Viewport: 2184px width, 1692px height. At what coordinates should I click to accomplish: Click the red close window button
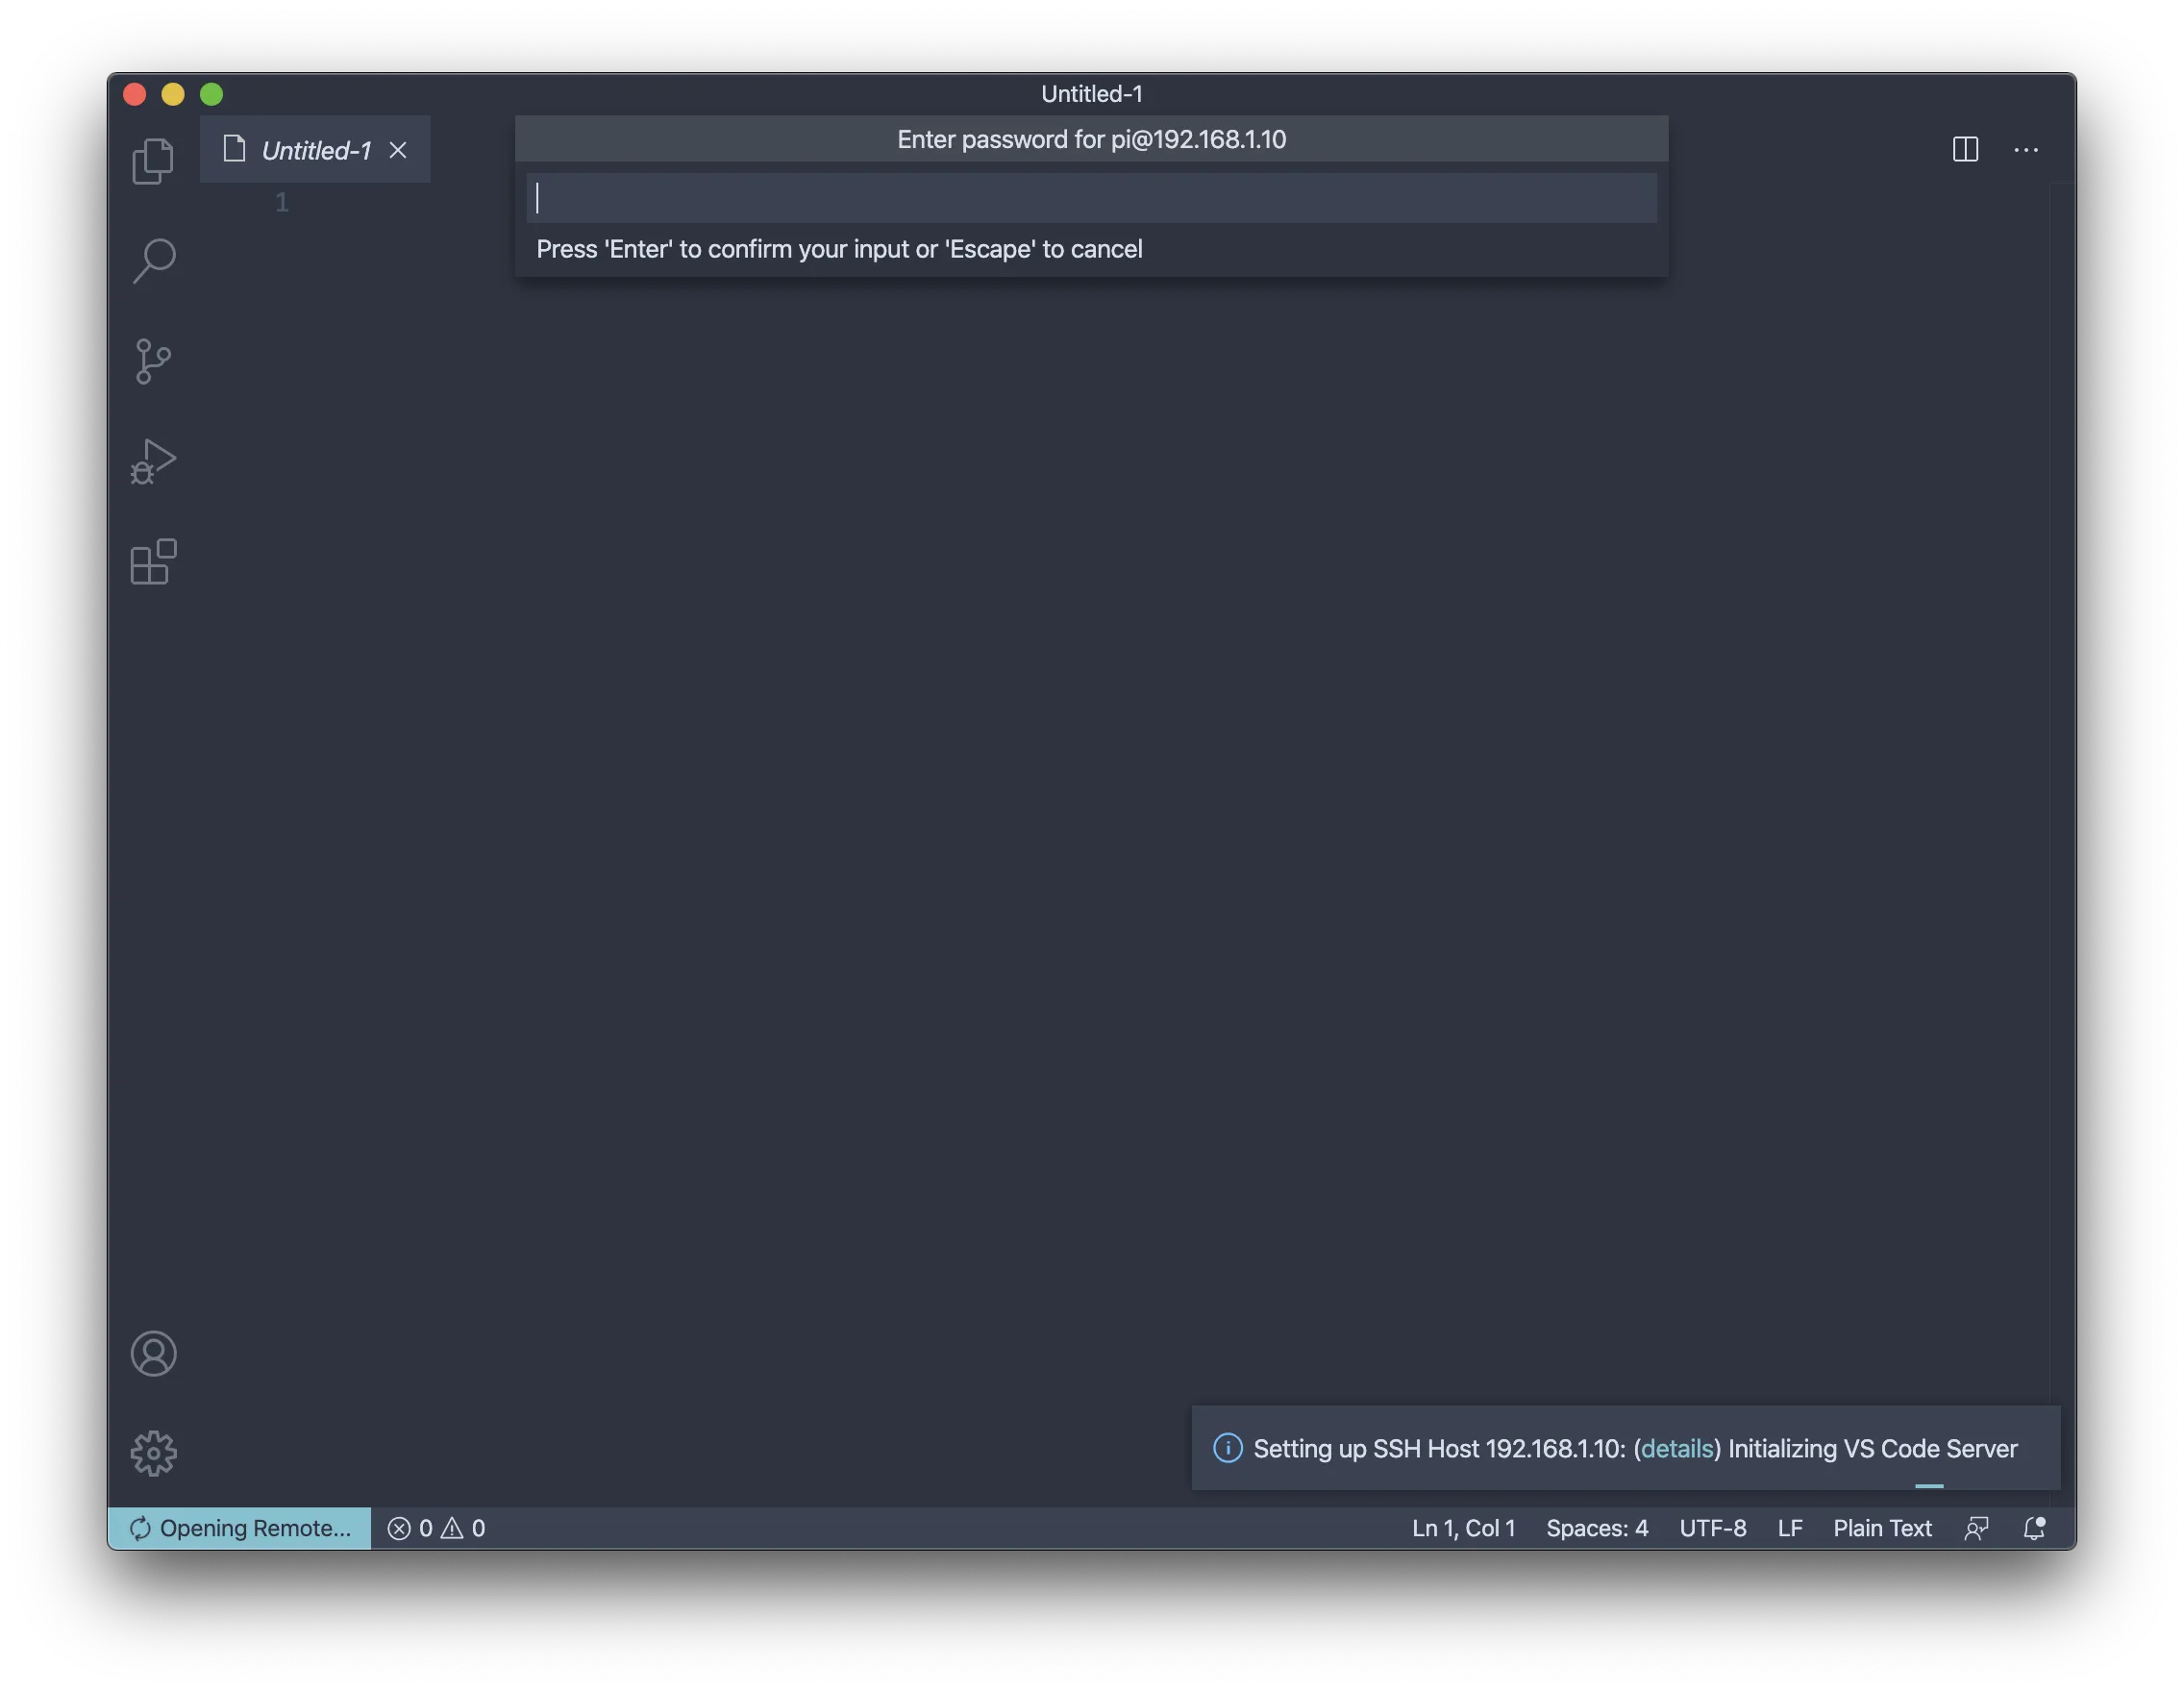pos(135,94)
